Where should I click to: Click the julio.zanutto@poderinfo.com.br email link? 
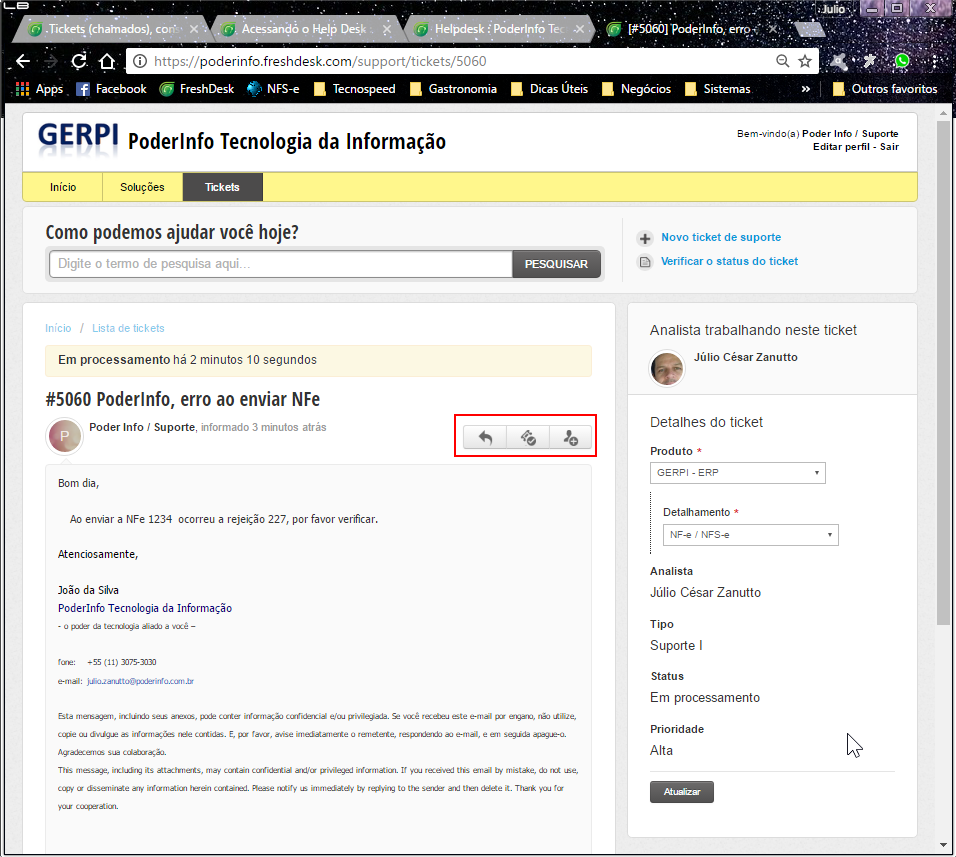140,681
